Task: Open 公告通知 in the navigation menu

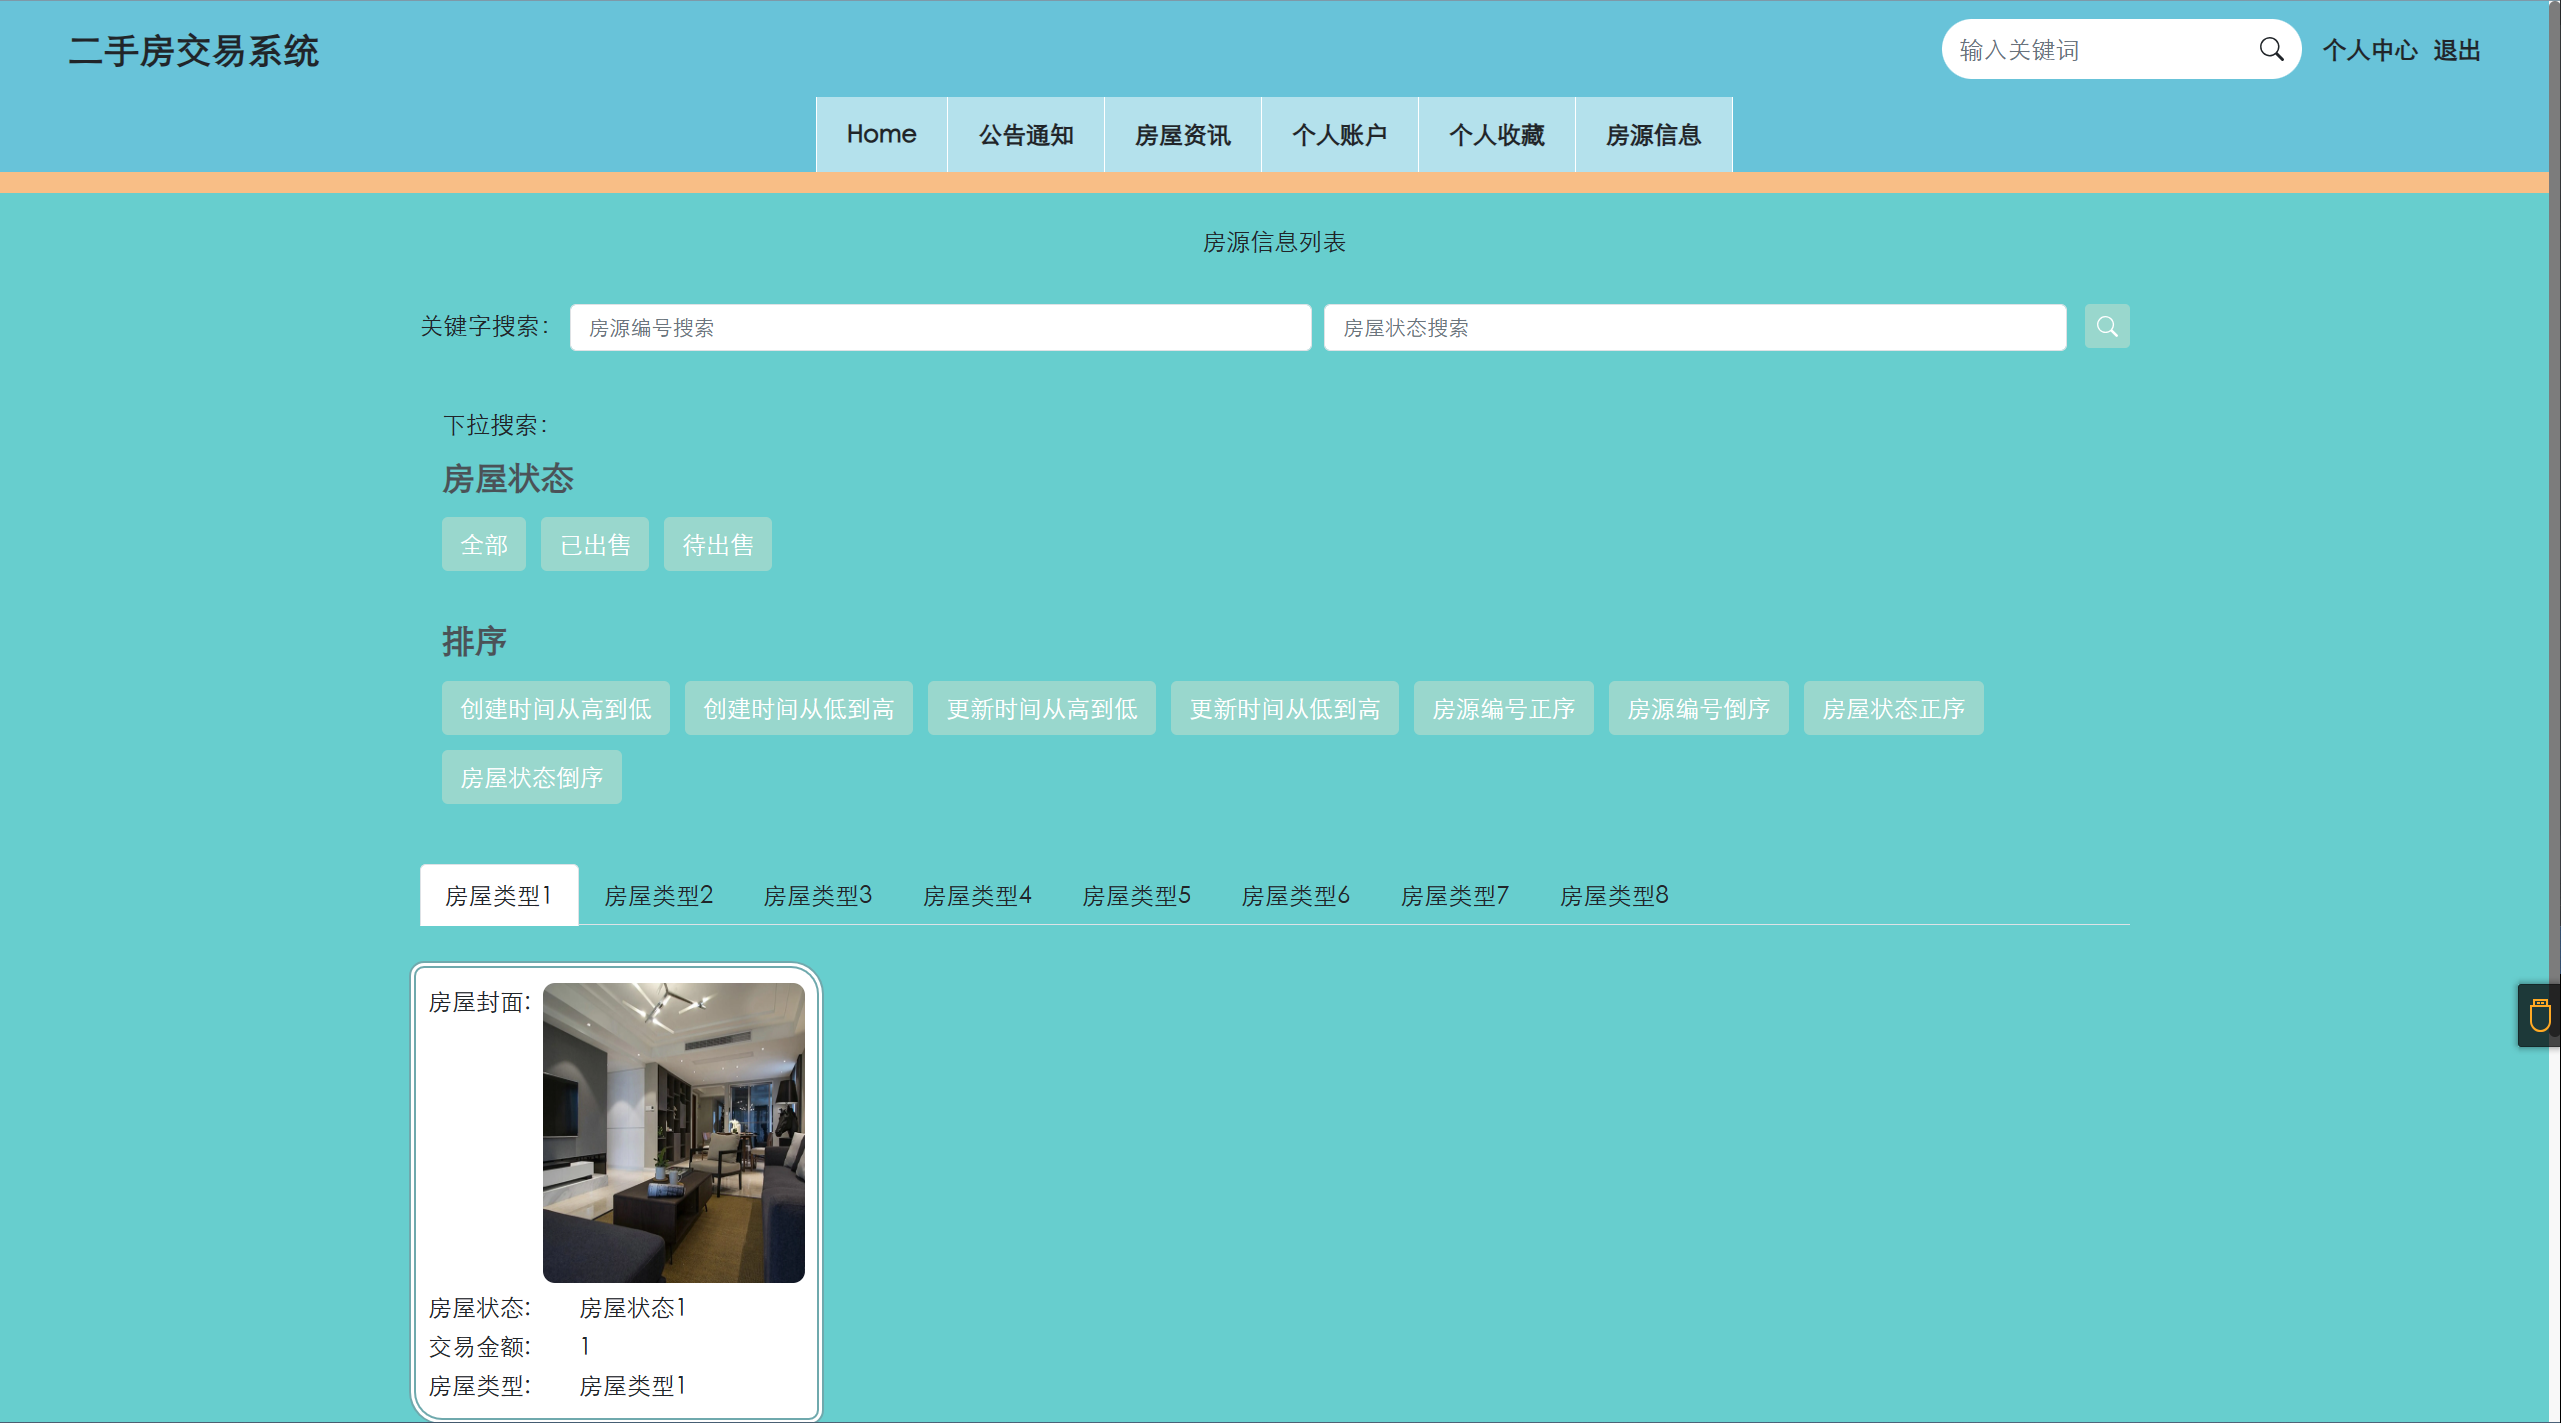Action: pos(1025,135)
